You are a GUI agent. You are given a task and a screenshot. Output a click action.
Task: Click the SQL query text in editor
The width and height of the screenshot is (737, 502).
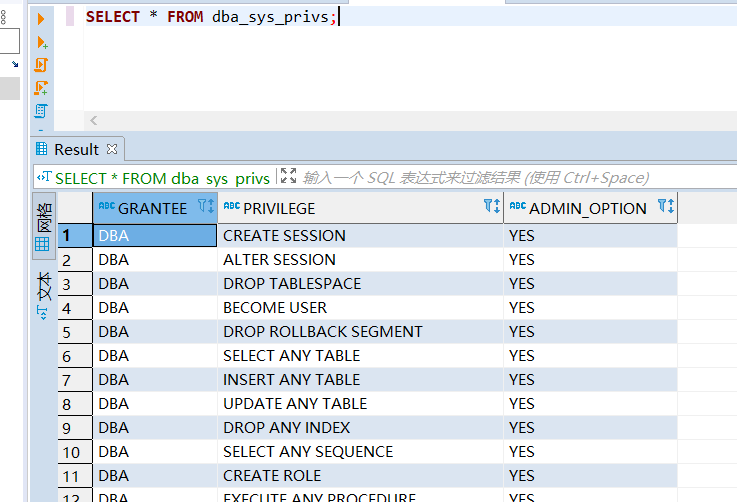(x=211, y=17)
